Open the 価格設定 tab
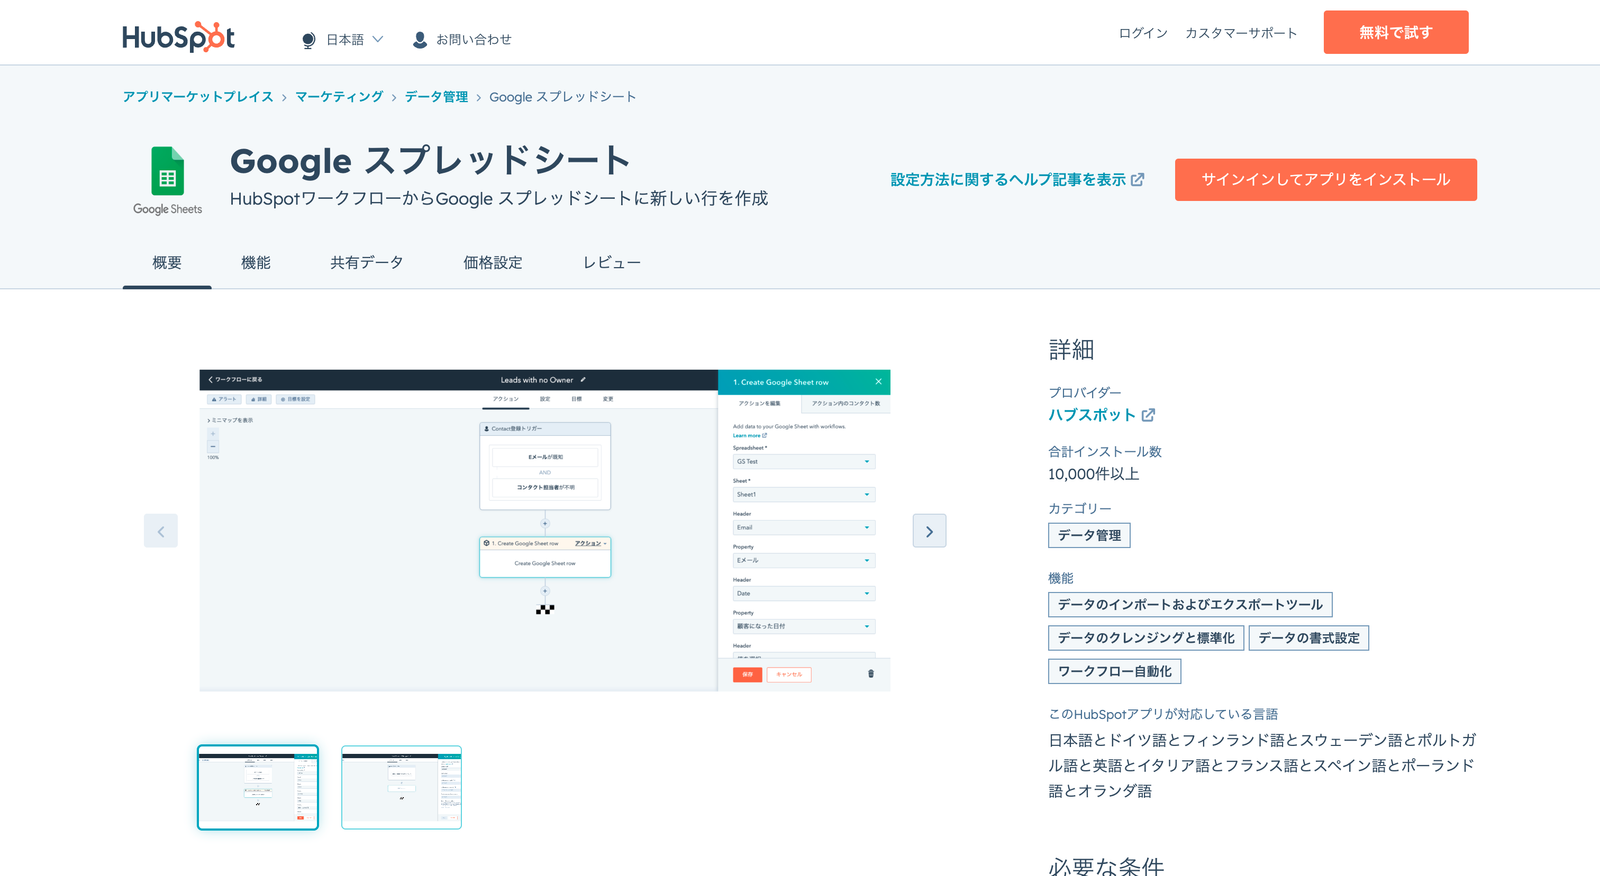This screenshot has height=876, width=1600. point(493,263)
